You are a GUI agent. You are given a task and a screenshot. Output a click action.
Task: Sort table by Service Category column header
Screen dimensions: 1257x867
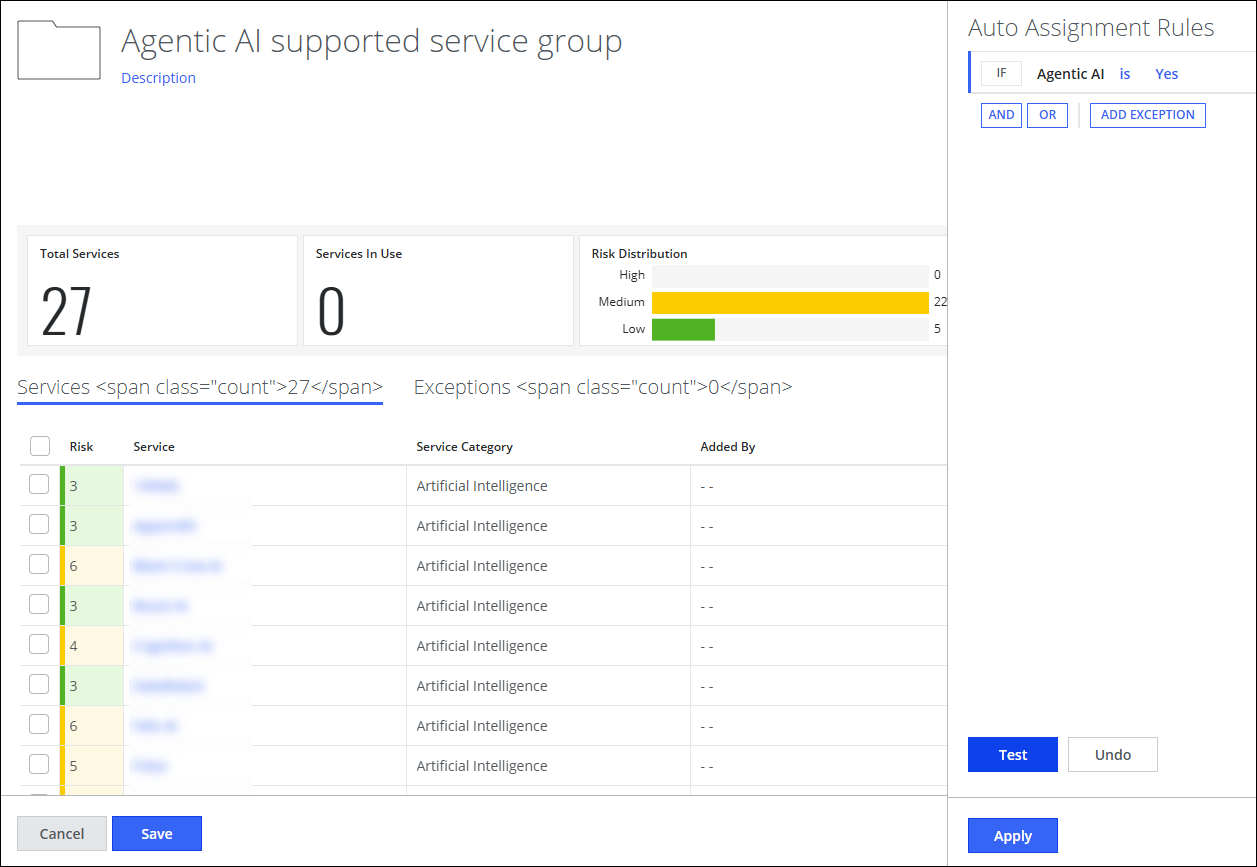click(x=464, y=447)
